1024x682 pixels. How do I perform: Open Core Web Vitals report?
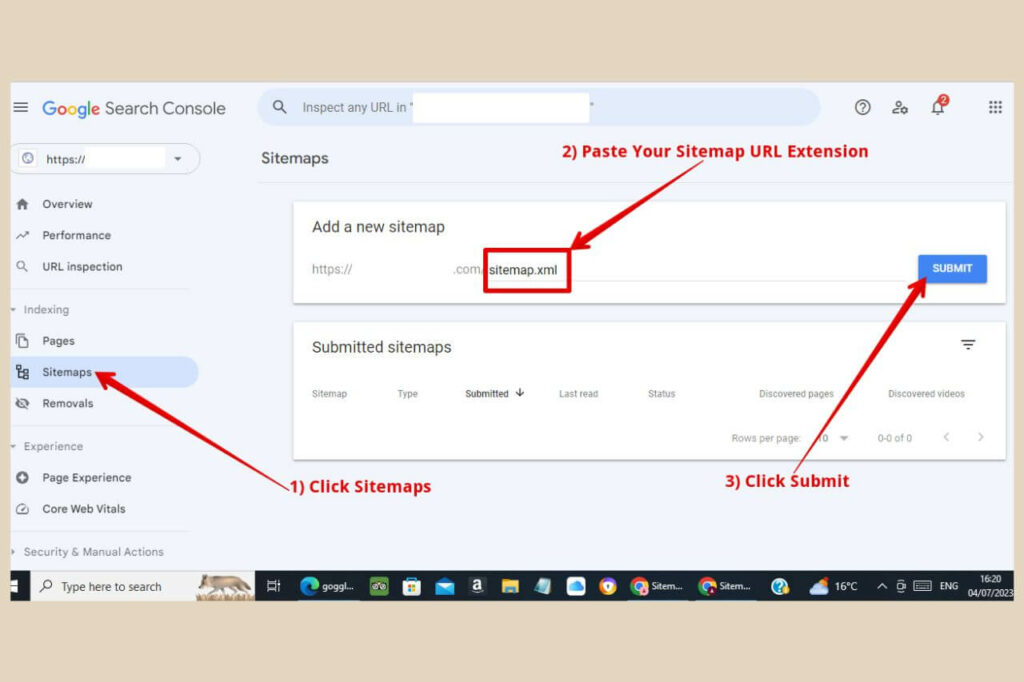84,509
